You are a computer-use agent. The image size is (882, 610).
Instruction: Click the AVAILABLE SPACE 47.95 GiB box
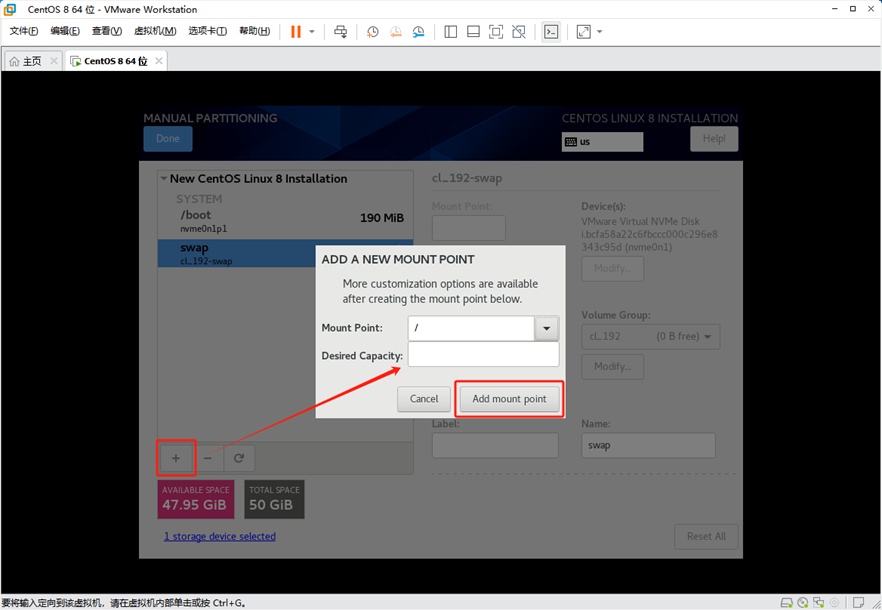coord(196,499)
